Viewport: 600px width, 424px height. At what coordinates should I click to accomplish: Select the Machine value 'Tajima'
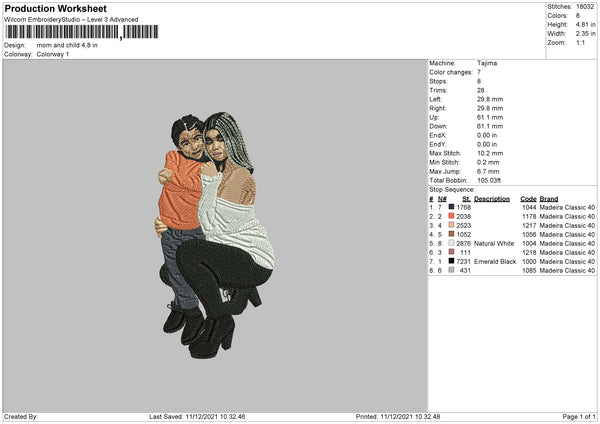(487, 63)
